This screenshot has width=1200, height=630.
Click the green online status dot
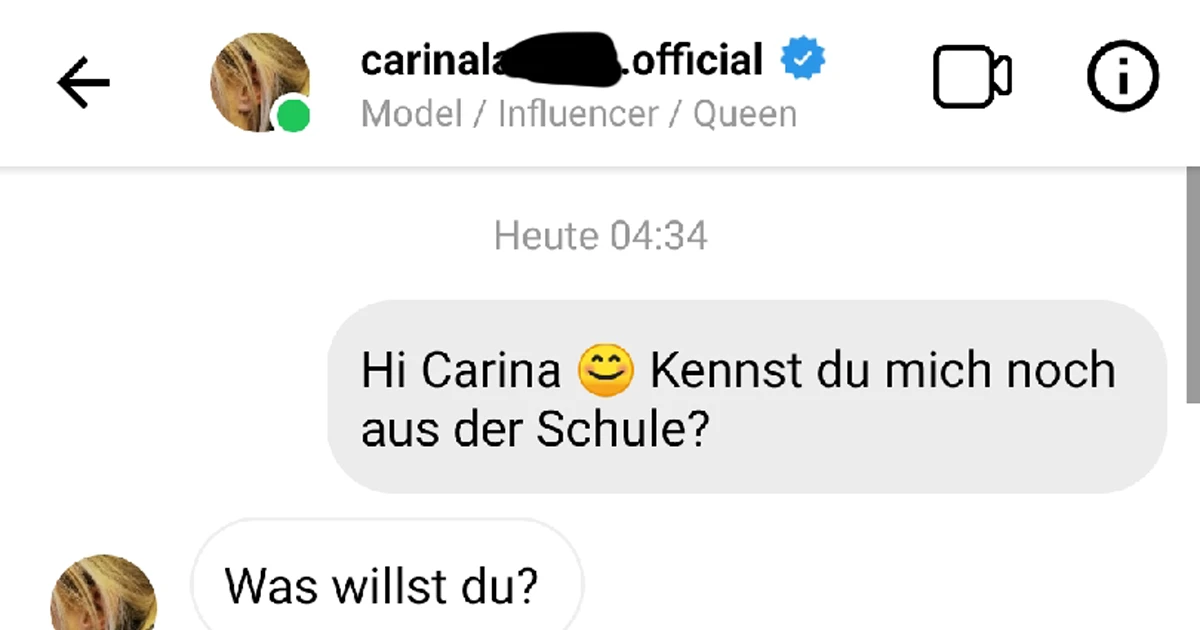coord(293,117)
